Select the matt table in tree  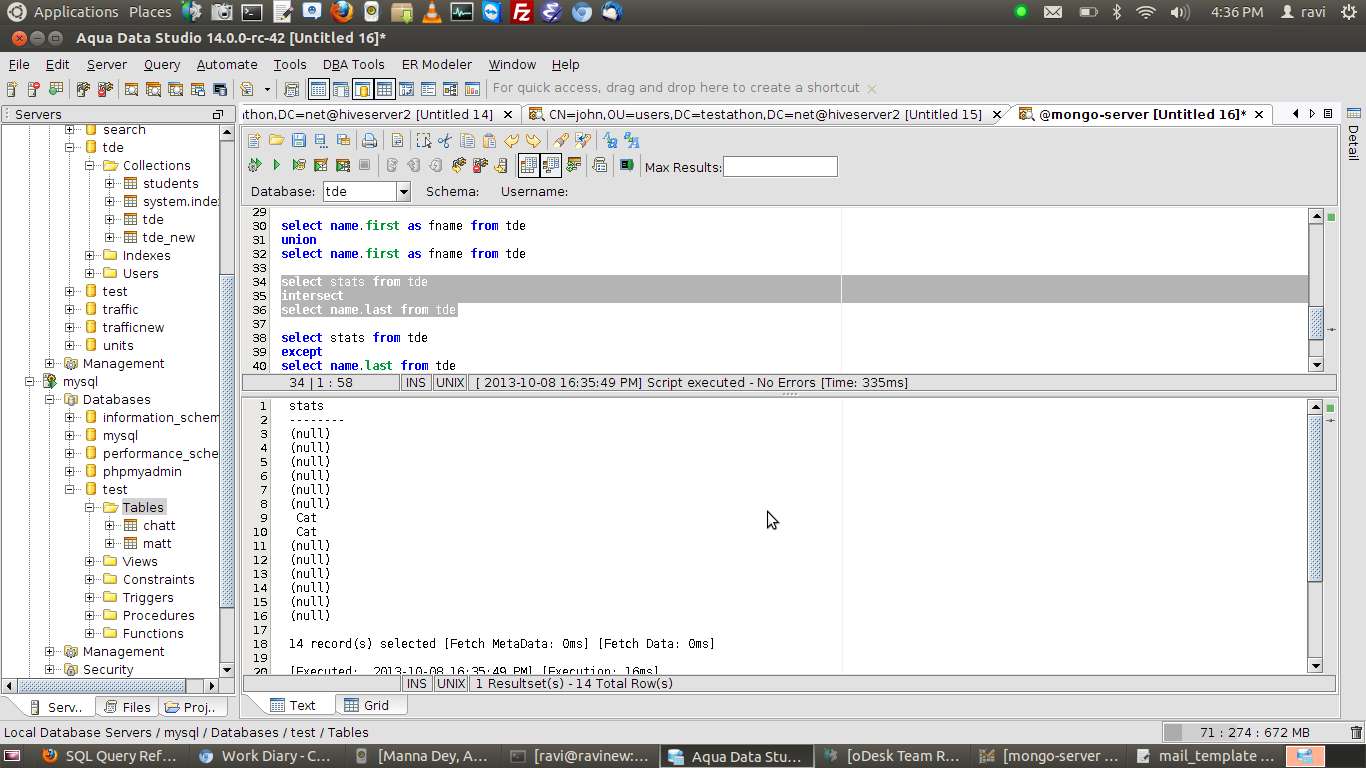pyautogui.click(x=157, y=543)
